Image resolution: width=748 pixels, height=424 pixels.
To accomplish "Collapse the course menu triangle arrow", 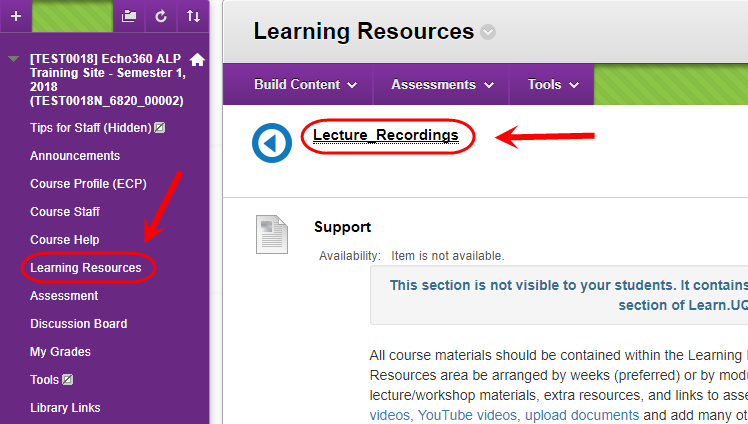I will (13, 59).
